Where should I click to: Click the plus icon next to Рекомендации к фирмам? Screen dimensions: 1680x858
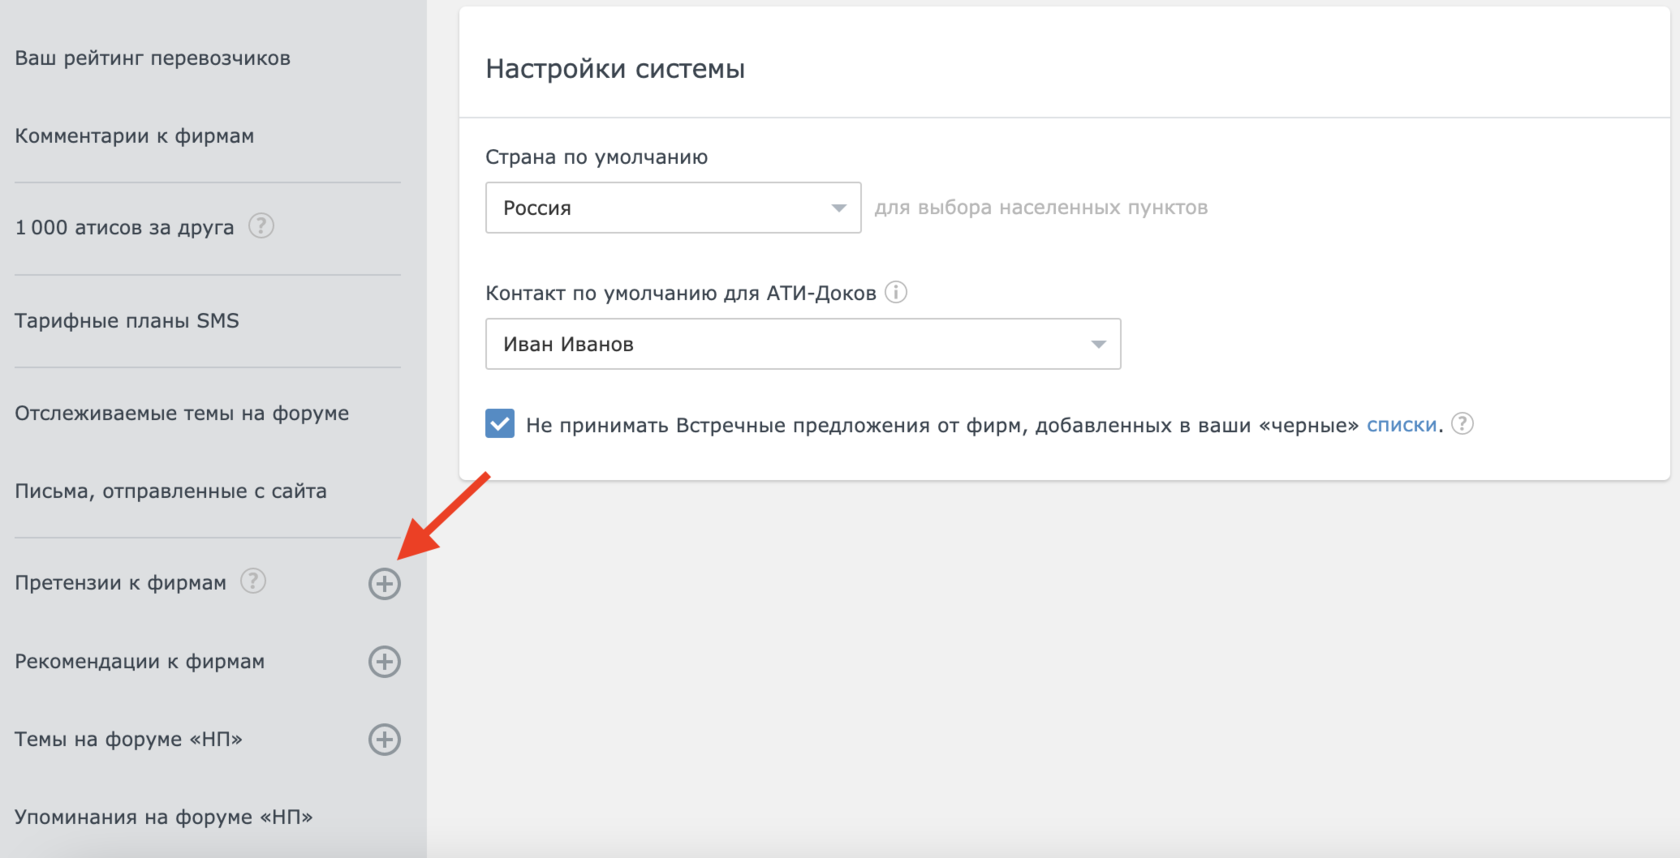[x=384, y=662]
